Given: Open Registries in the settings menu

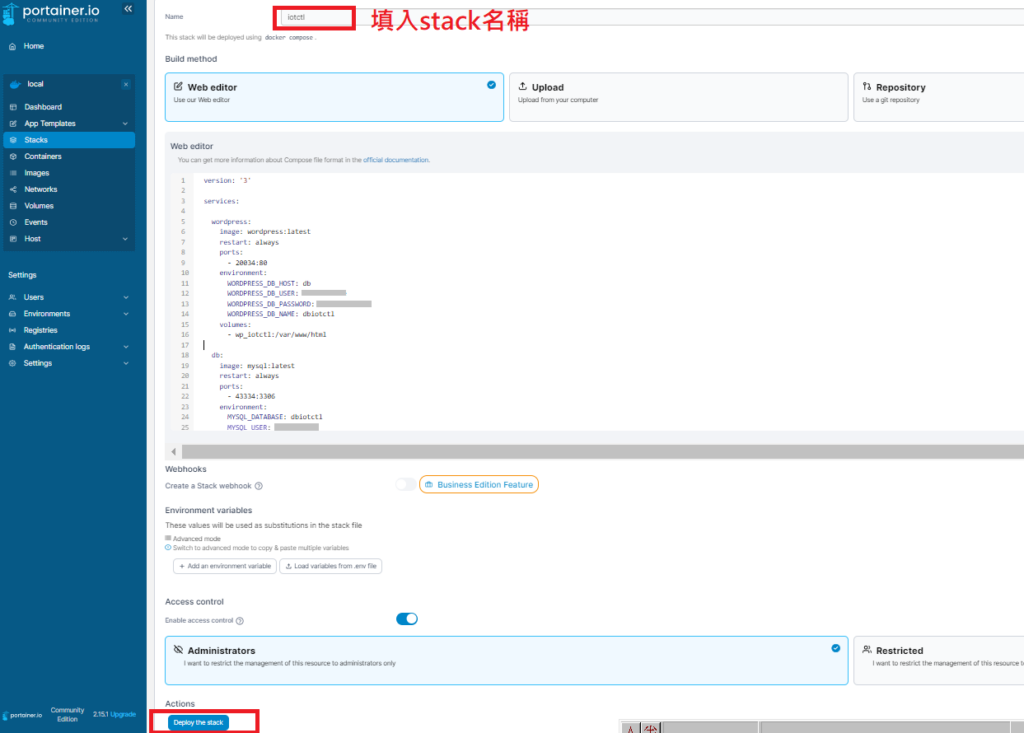Looking at the screenshot, I should (x=41, y=330).
